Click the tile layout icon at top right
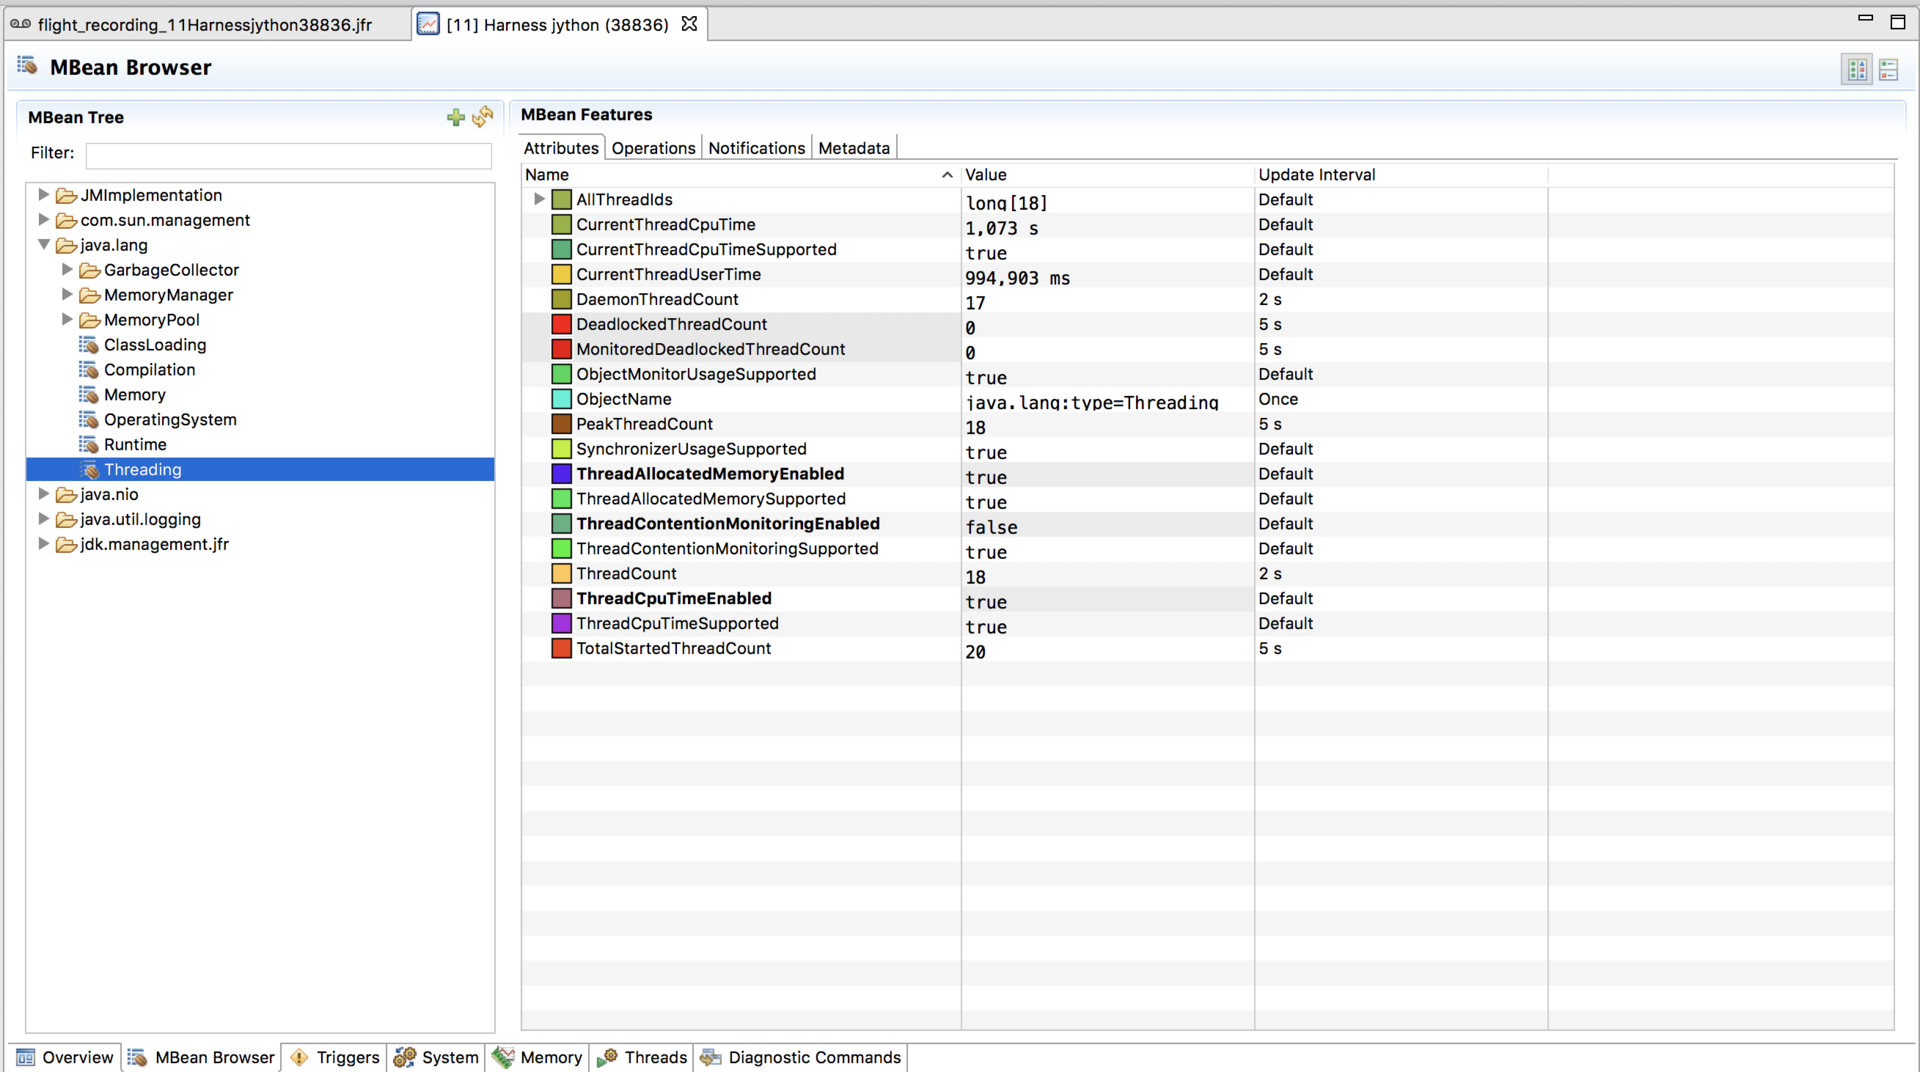 pyautogui.click(x=1857, y=69)
